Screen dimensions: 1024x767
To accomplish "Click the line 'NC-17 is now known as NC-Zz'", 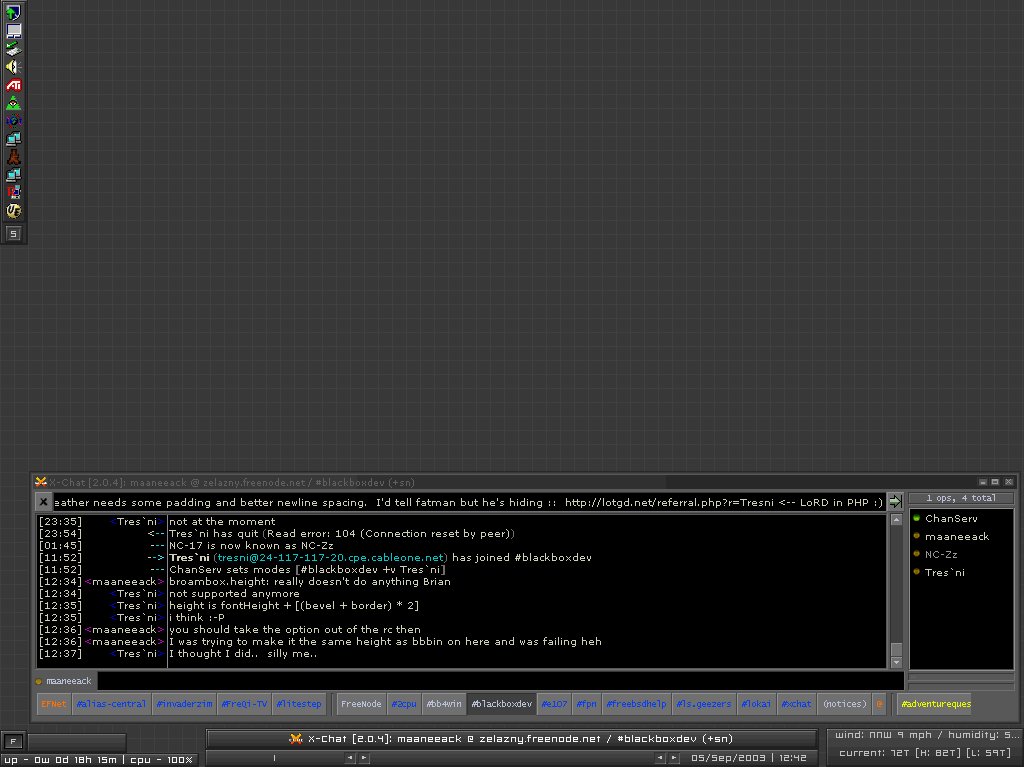I will pyautogui.click(x=251, y=546).
